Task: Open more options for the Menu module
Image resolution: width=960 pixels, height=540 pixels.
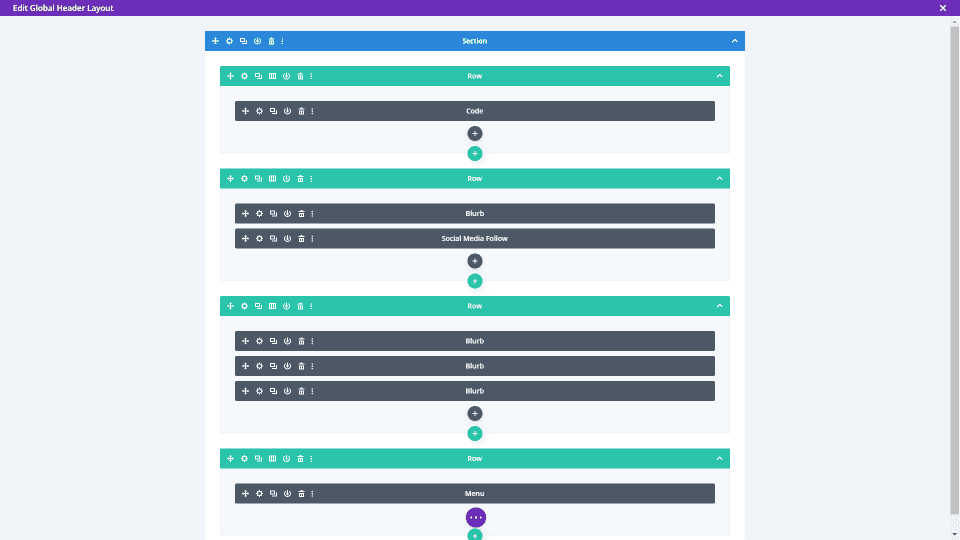Action: click(x=312, y=493)
